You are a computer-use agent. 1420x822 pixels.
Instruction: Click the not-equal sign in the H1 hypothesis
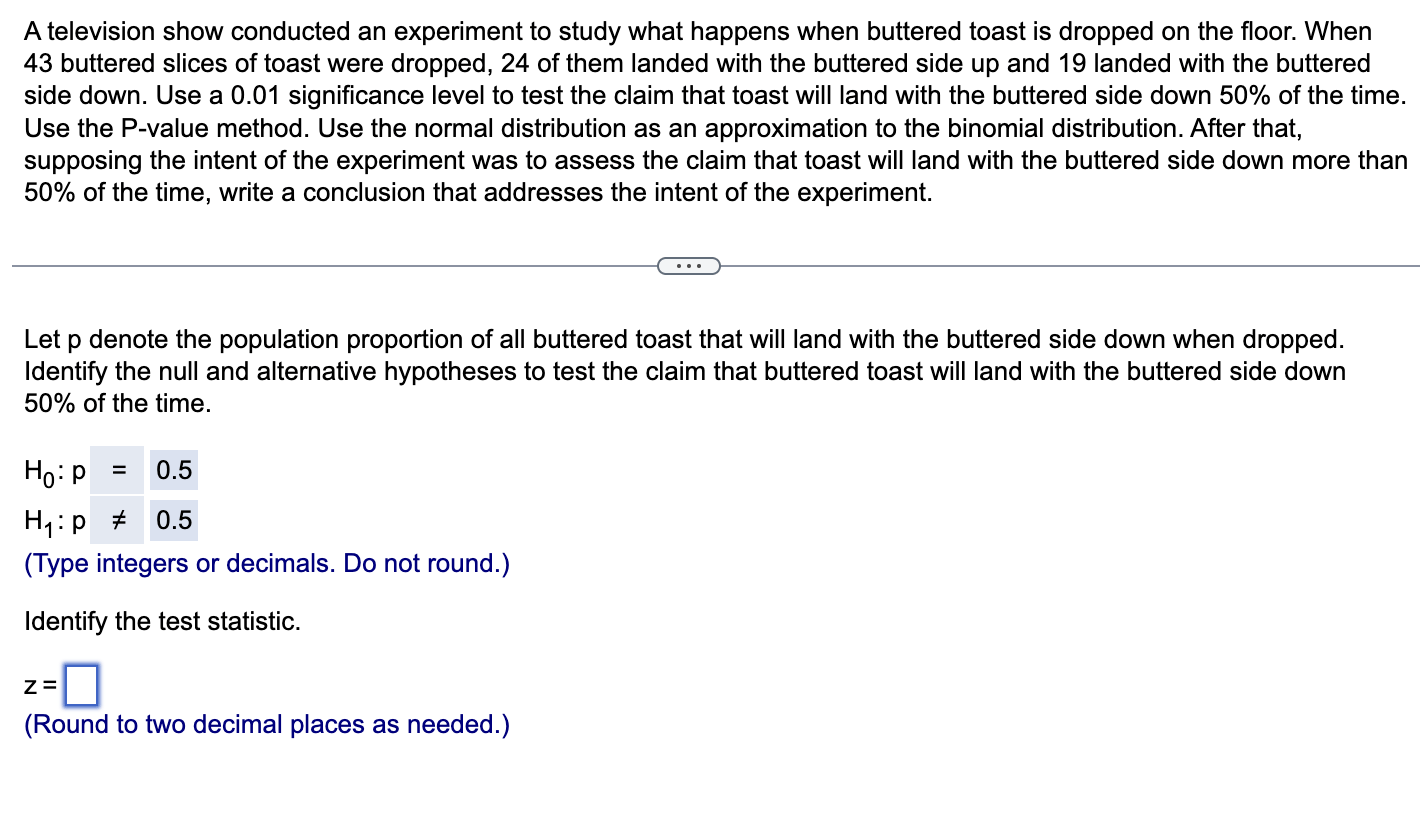coord(117,520)
